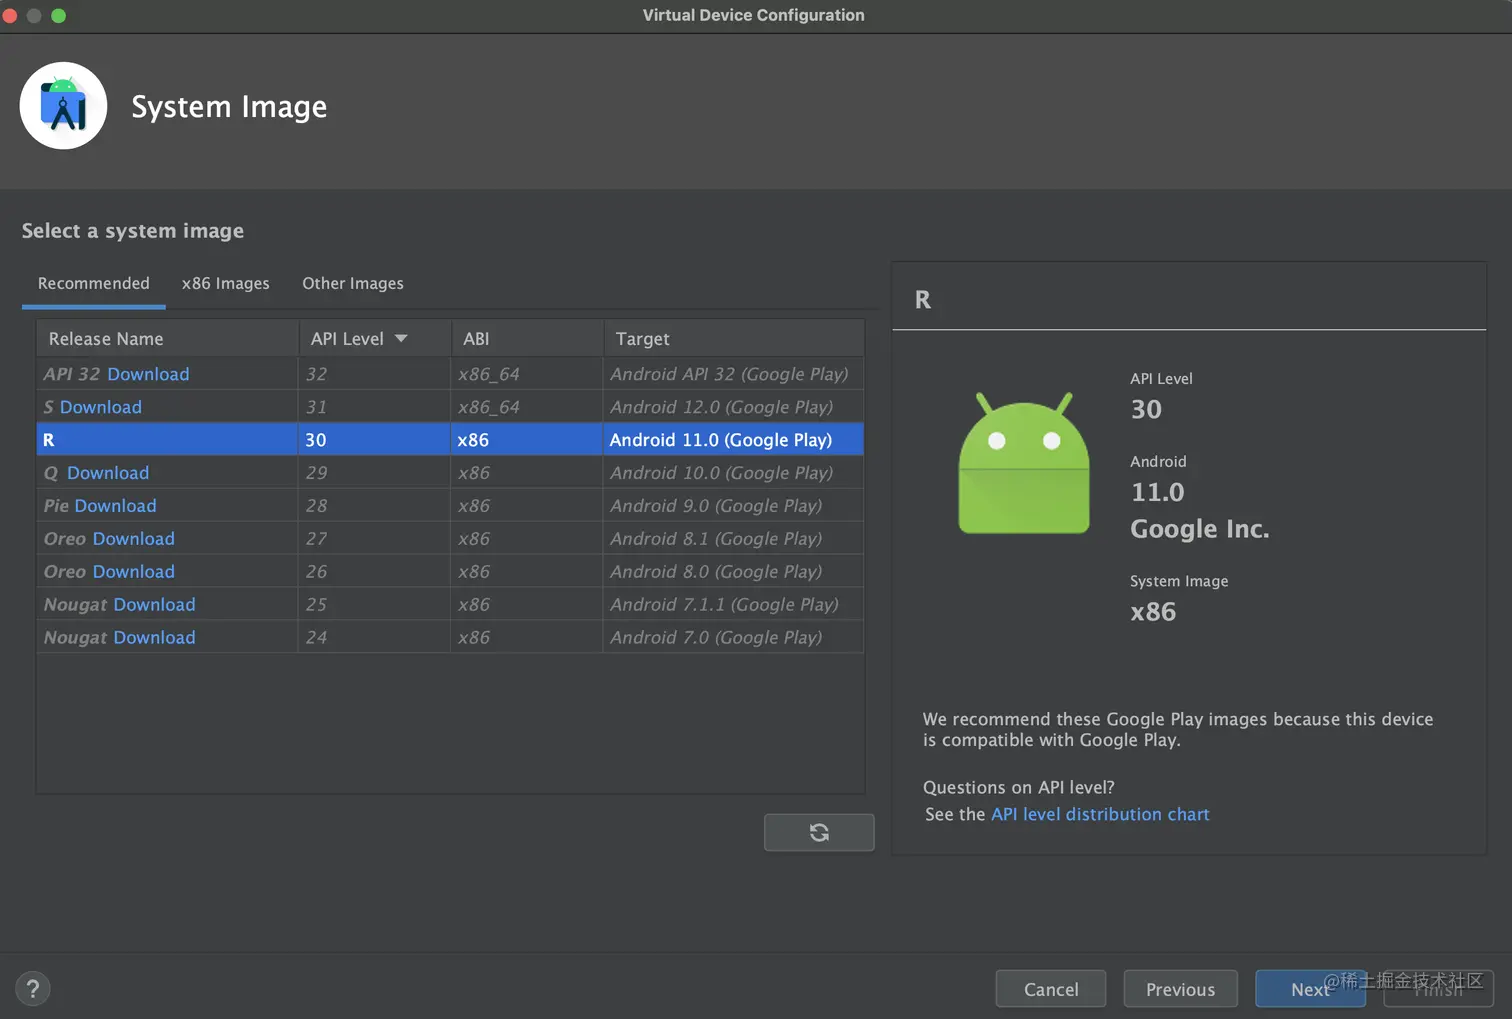Select the R Android 11.0 row
This screenshot has width=1512, height=1019.
coord(450,440)
